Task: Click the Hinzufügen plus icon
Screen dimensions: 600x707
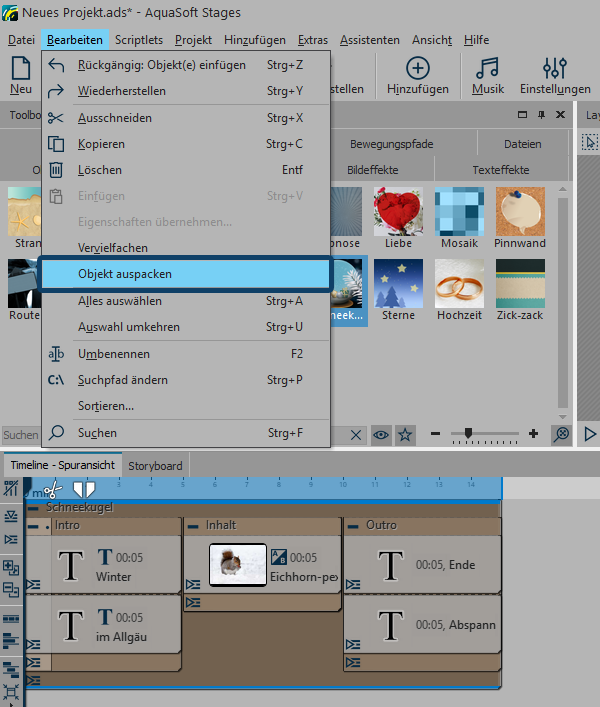Action: 417,74
